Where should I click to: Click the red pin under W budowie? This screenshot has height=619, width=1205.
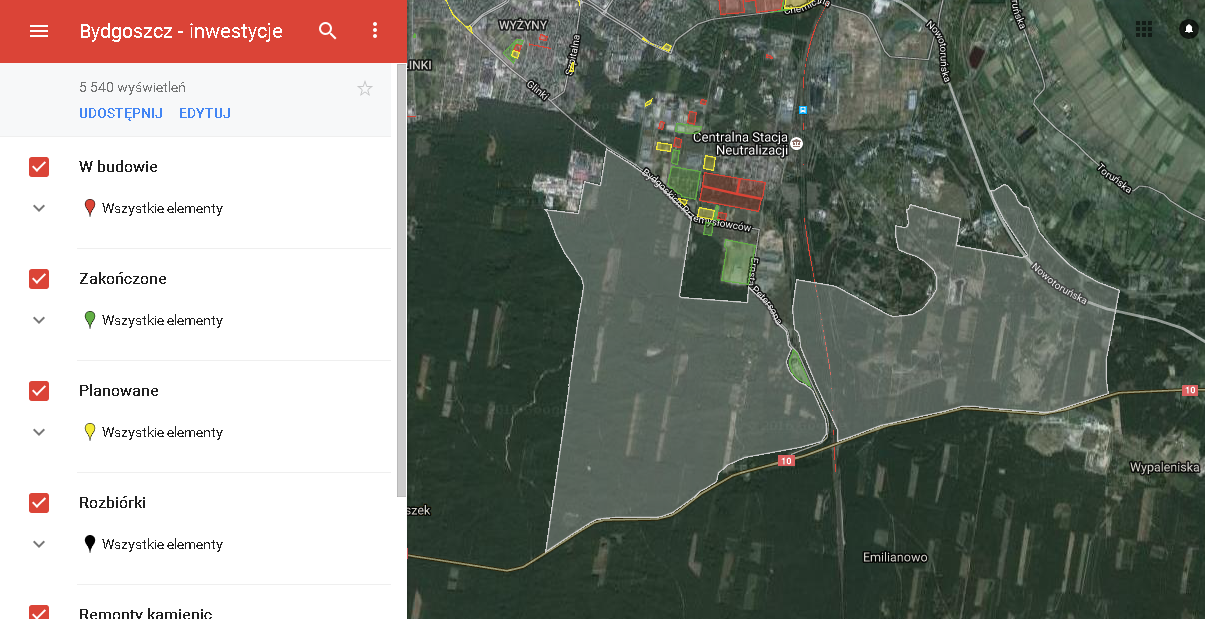click(90, 208)
